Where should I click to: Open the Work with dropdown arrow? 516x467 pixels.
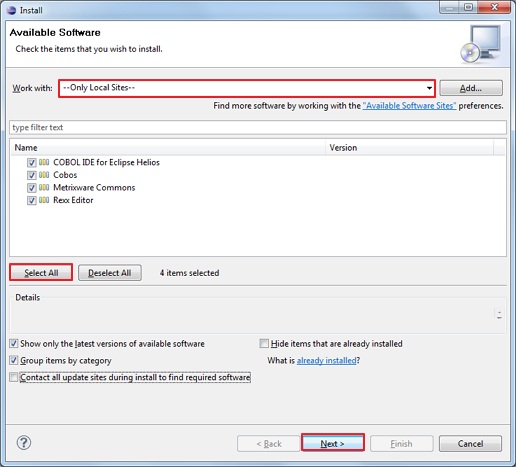pos(429,88)
